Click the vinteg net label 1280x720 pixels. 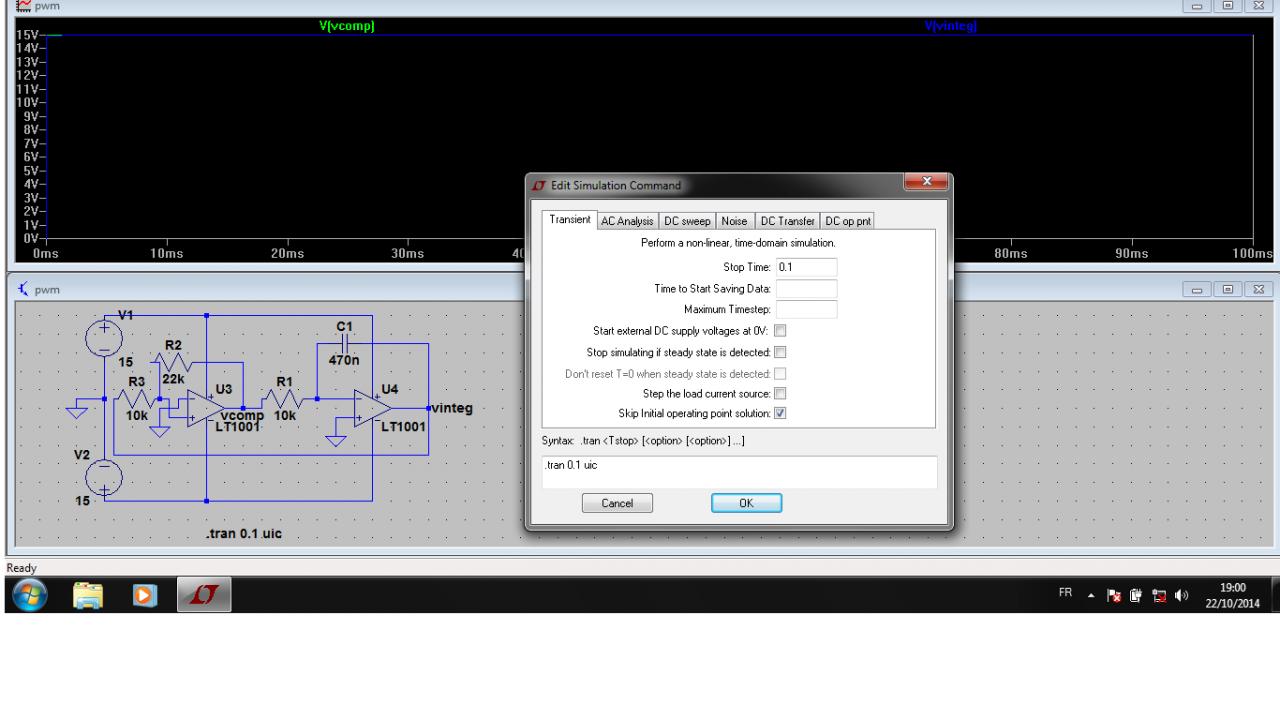[x=451, y=408]
